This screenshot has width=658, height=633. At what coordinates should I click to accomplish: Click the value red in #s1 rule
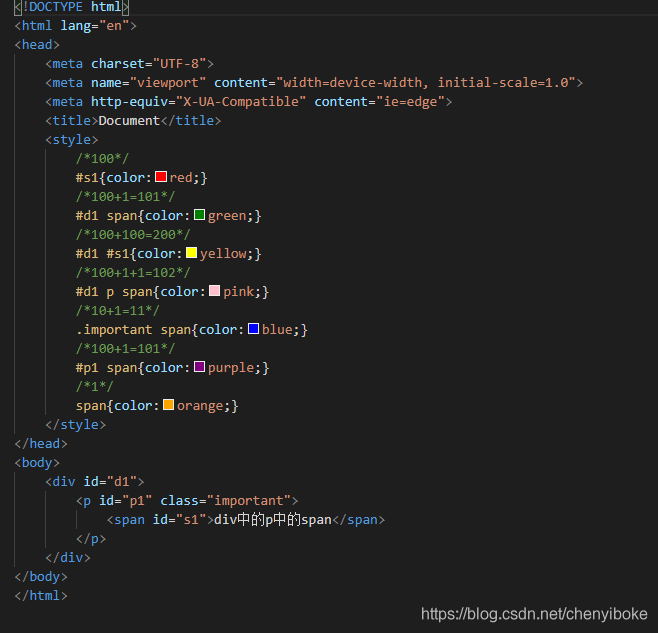181,178
